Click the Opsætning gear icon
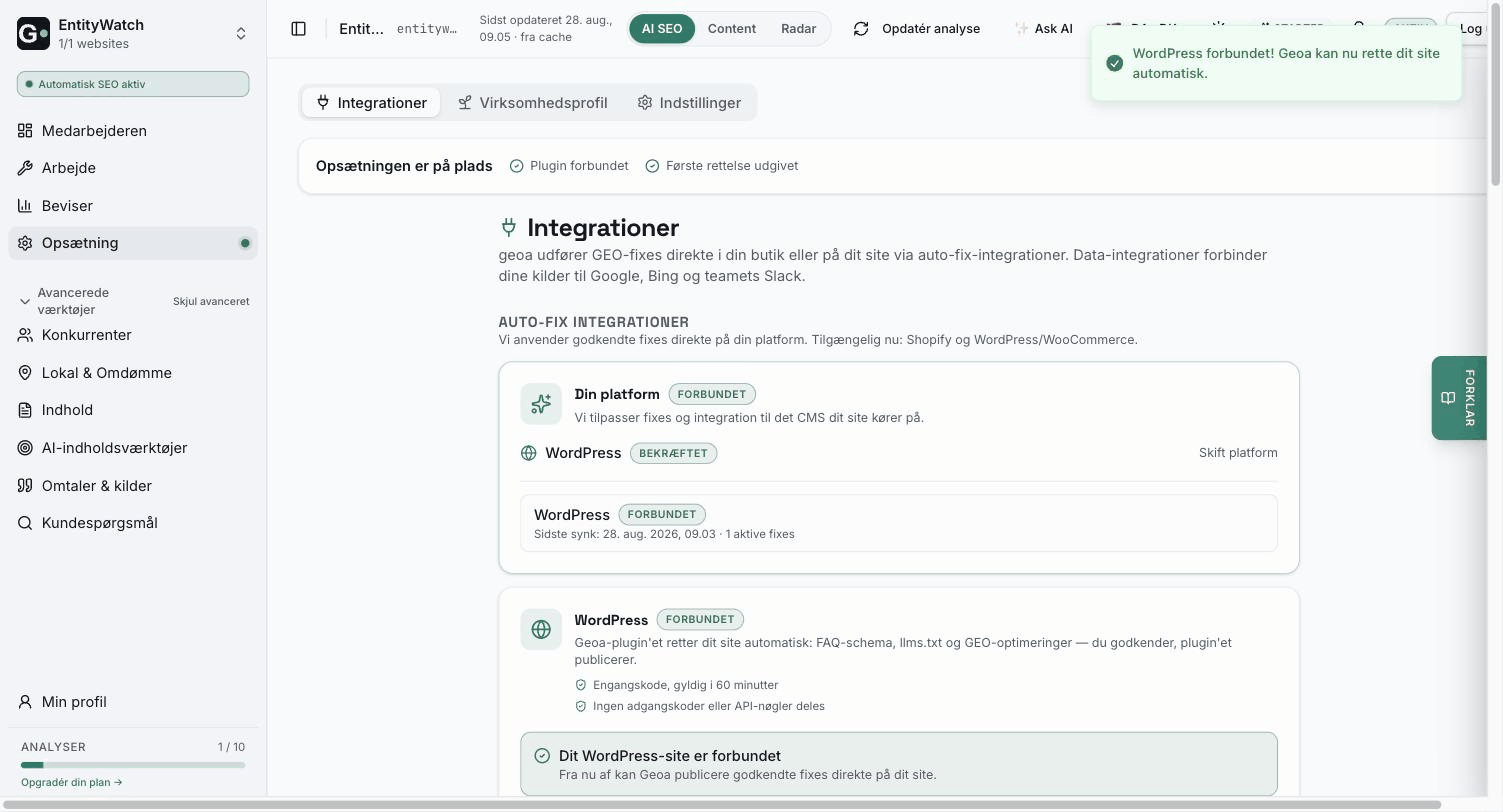The height and width of the screenshot is (812, 1503). coord(25,243)
